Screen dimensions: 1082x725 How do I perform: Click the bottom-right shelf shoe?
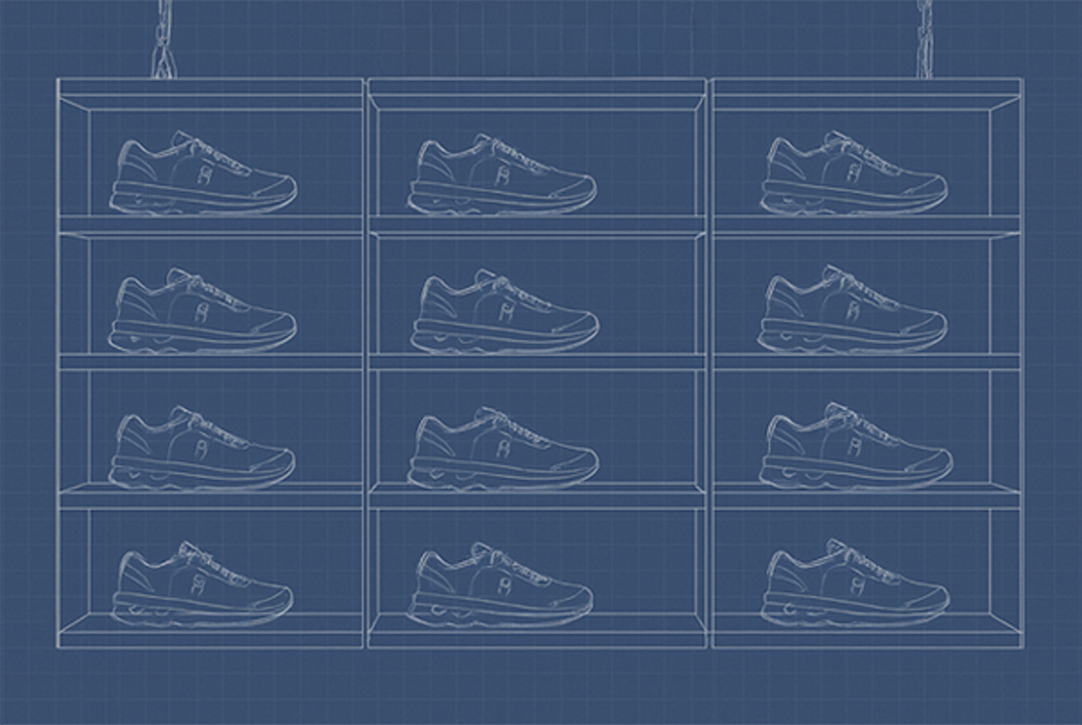click(x=855, y=583)
